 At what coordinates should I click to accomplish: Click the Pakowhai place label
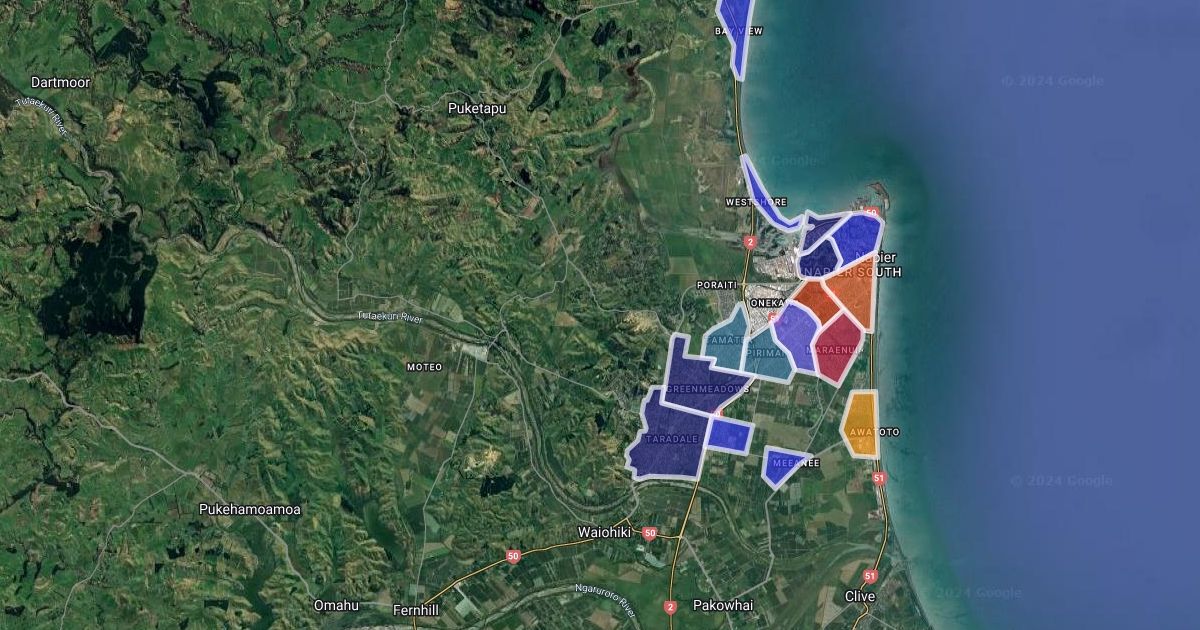click(x=723, y=605)
